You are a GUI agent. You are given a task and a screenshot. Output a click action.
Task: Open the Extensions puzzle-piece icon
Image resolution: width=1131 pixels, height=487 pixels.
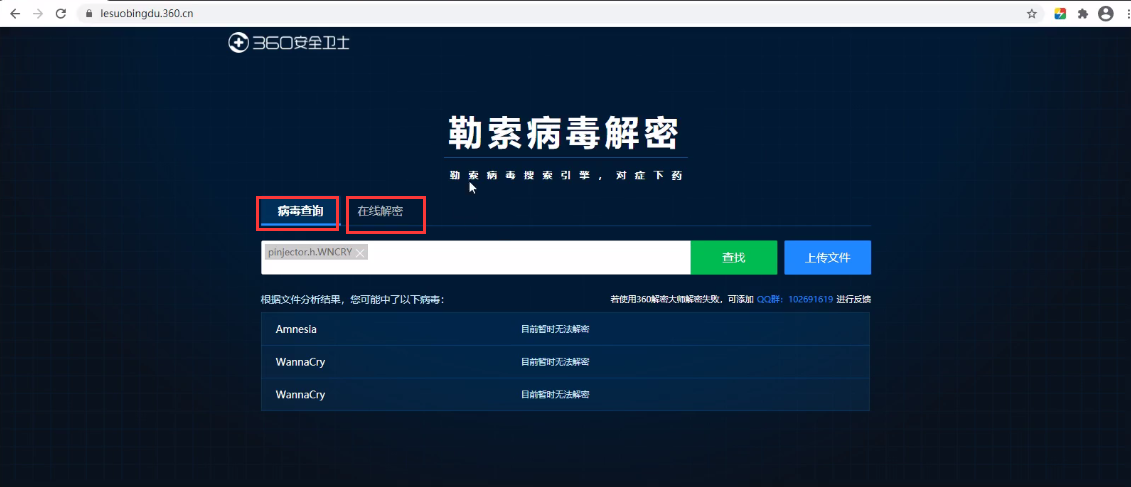tap(1082, 14)
